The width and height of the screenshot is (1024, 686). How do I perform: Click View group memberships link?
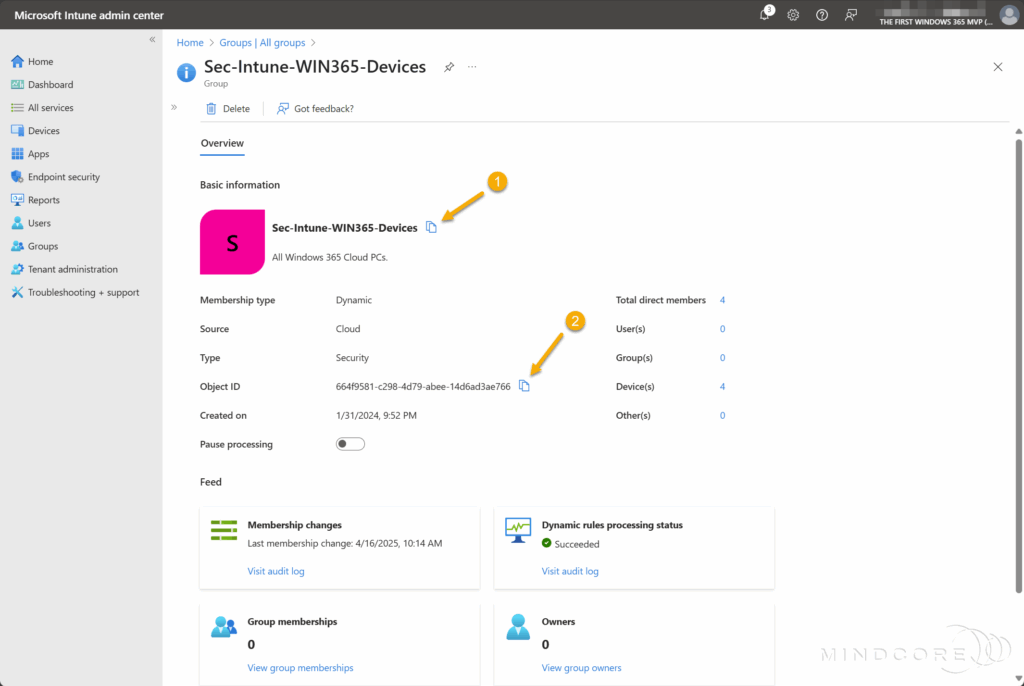pos(300,668)
